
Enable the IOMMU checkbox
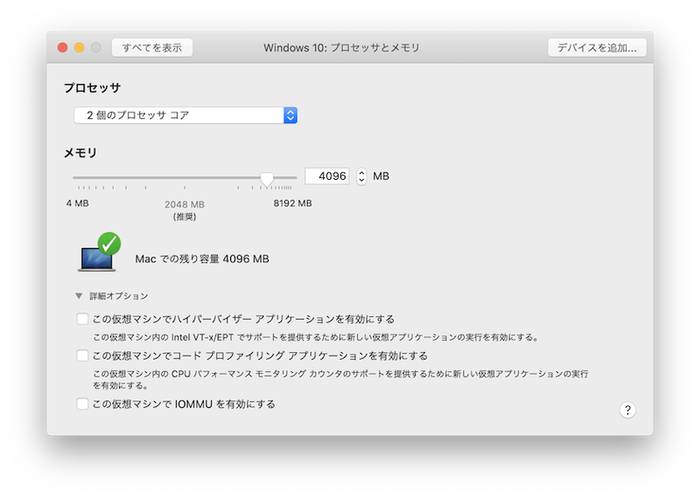coord(82,404)
